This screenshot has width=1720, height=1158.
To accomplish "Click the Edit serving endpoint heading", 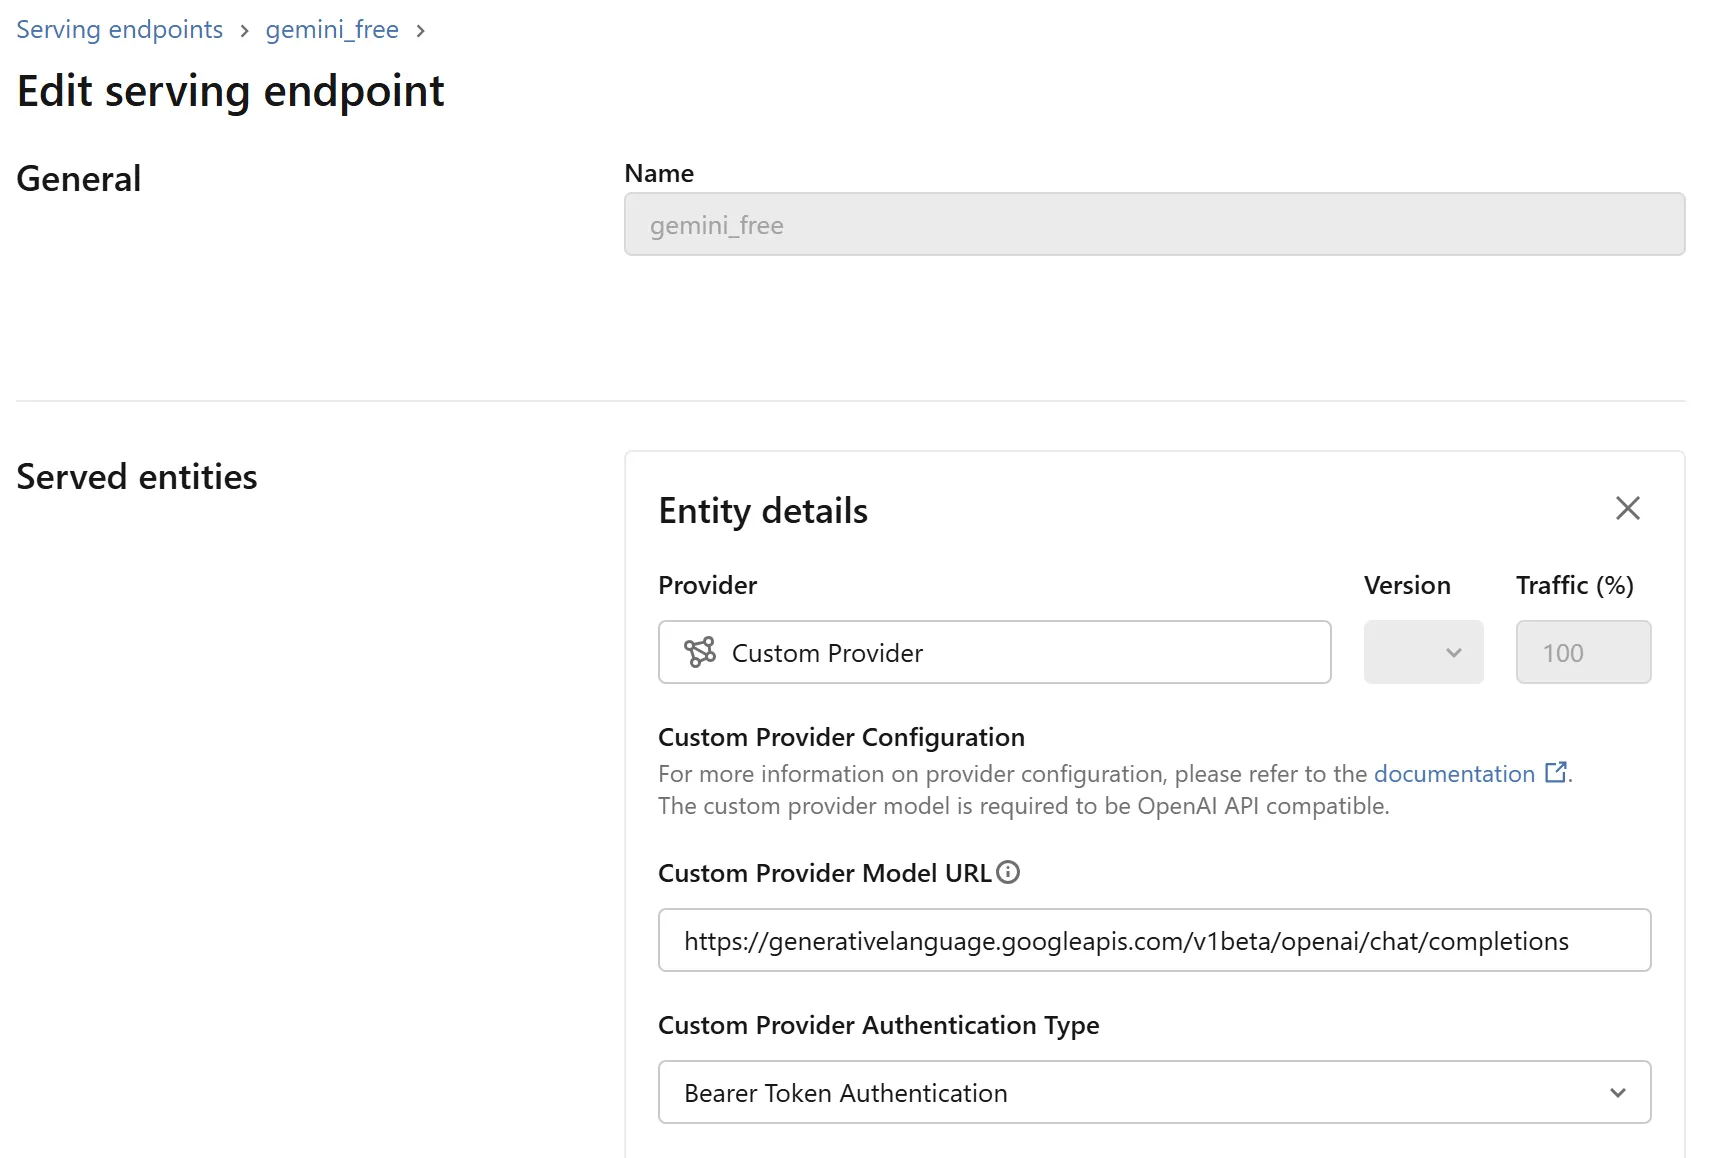I will [230, 91].
